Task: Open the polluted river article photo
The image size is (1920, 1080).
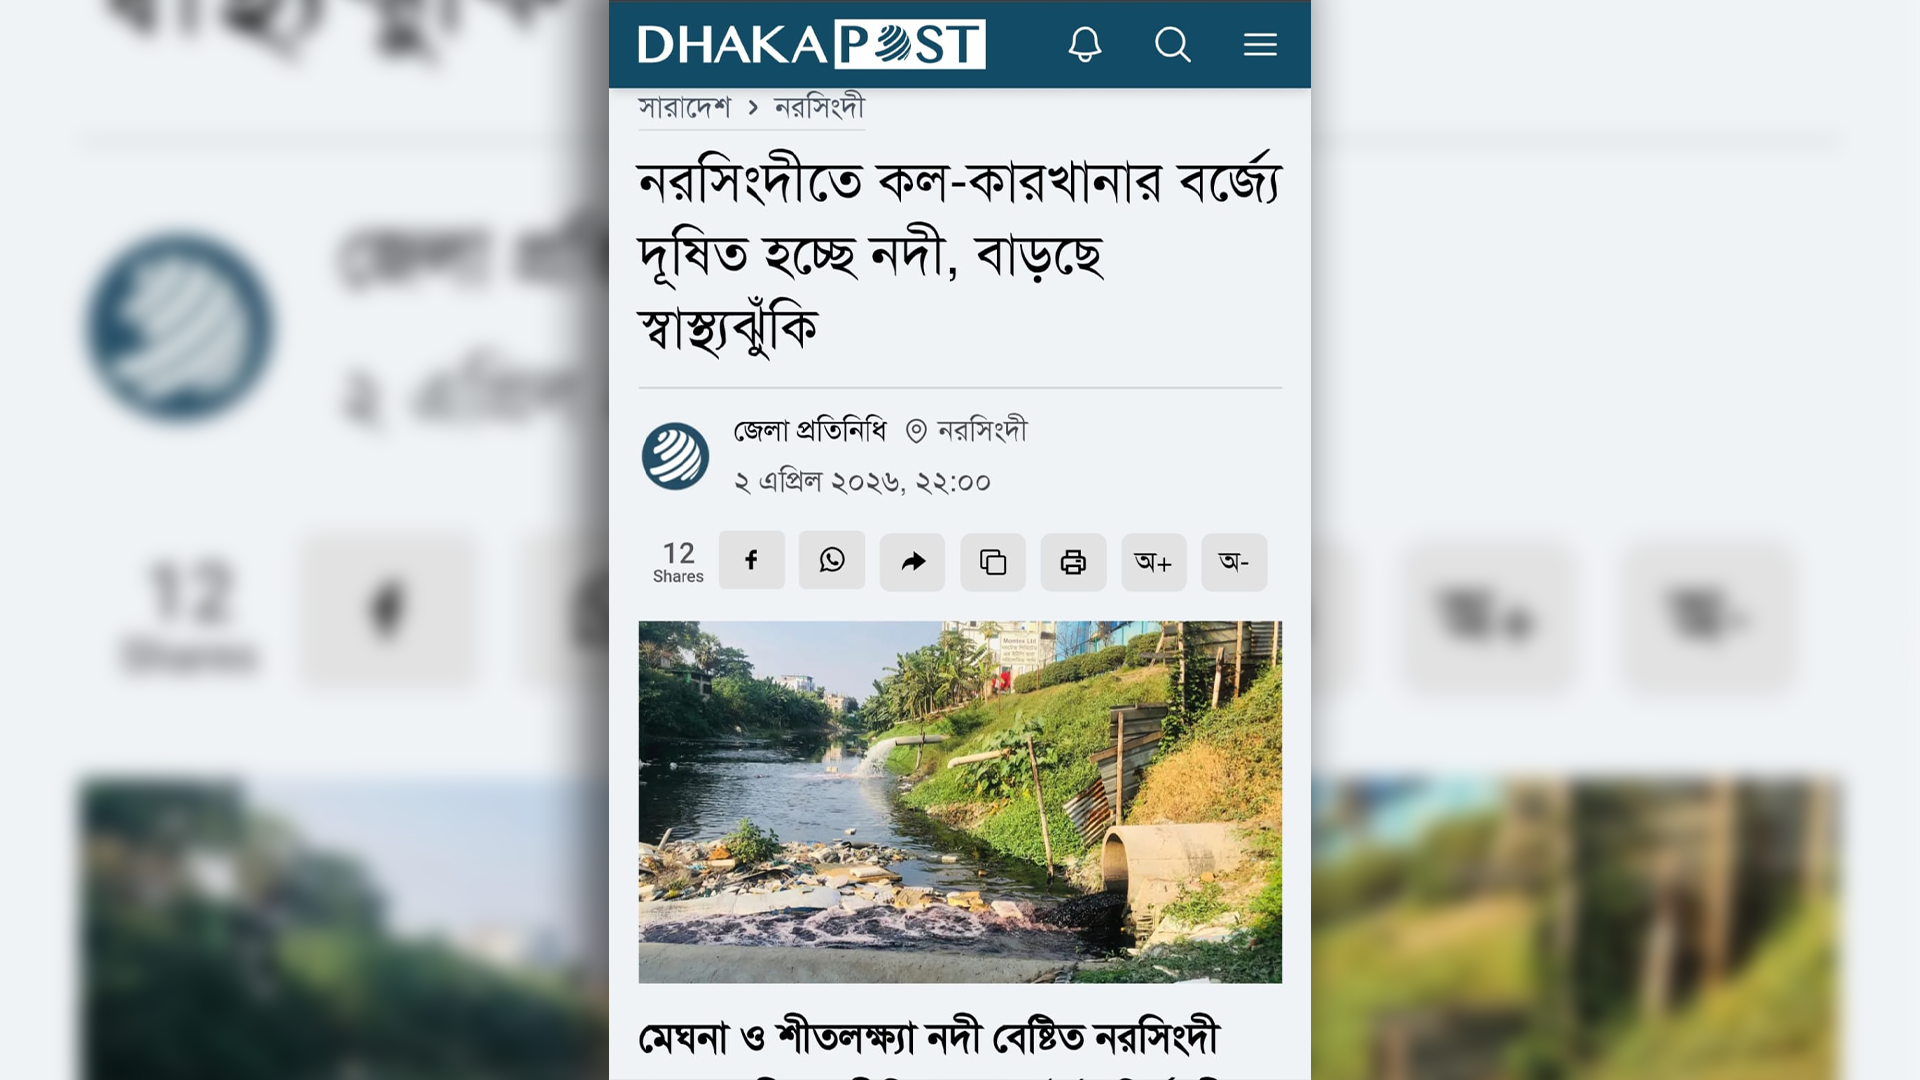Action: click(x=960, y=802)
